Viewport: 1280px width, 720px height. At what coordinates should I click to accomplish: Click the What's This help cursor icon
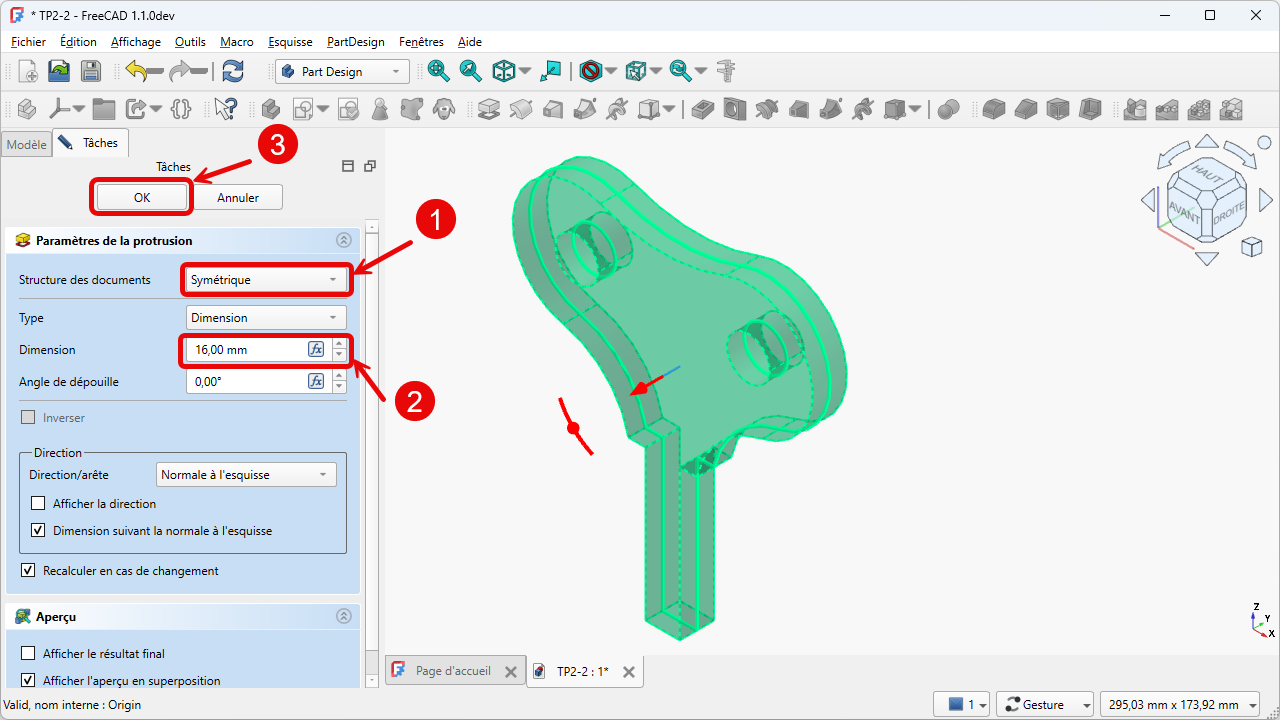coord(226,108)
